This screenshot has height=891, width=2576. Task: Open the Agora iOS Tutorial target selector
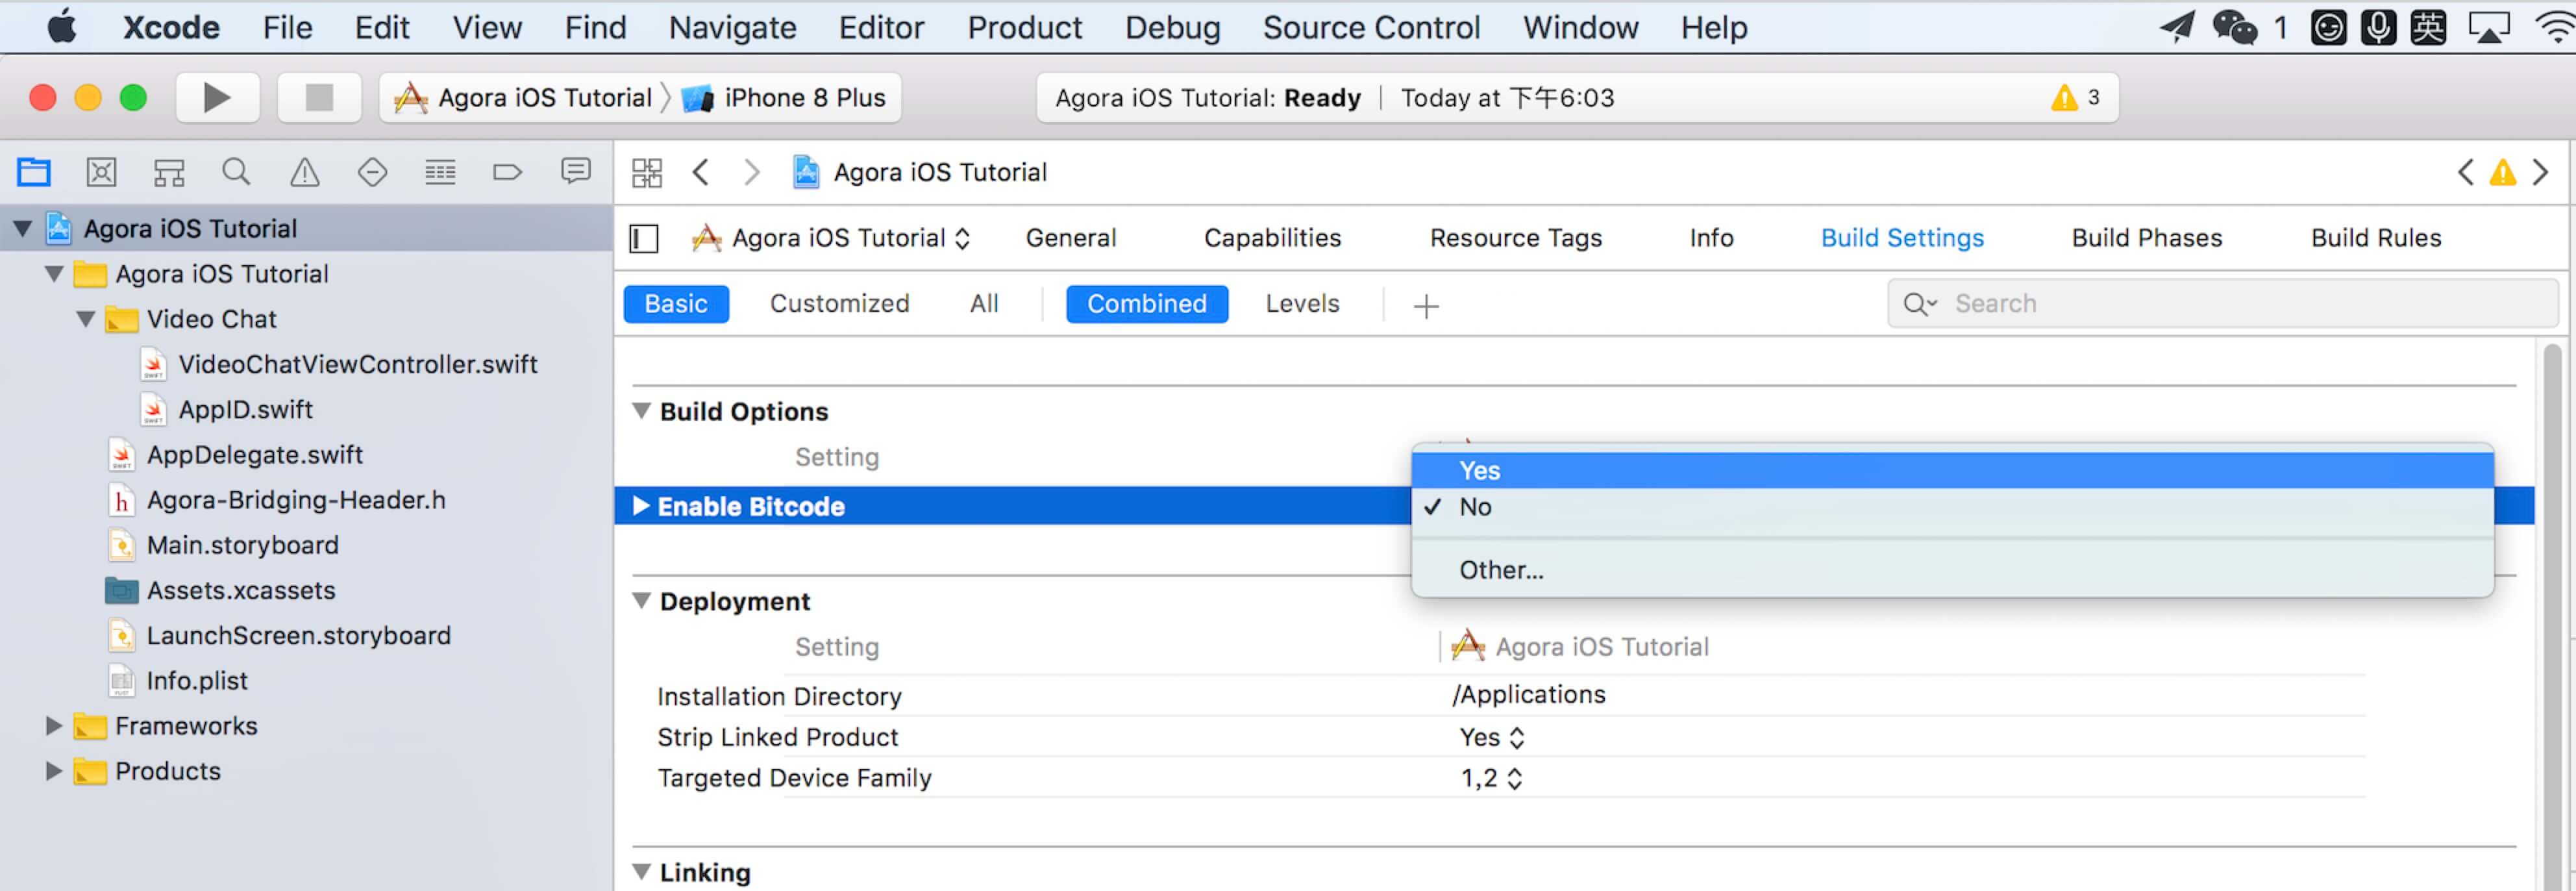point(832,238)
